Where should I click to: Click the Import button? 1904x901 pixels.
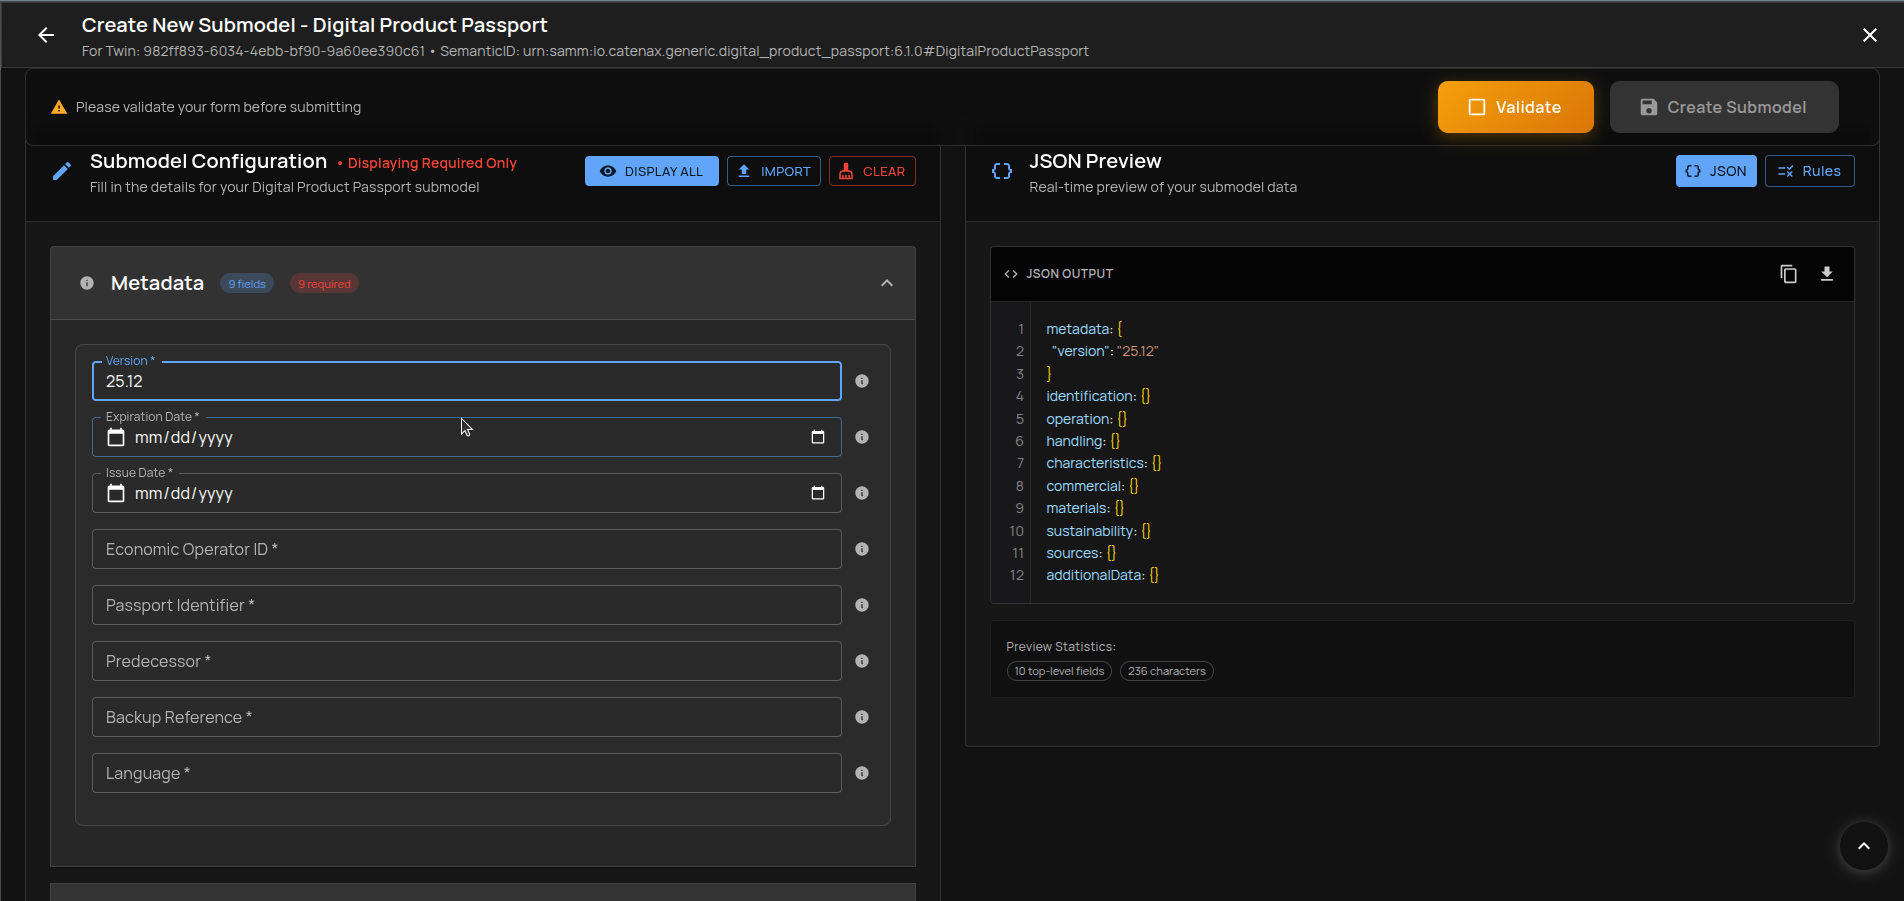[773, 171]
